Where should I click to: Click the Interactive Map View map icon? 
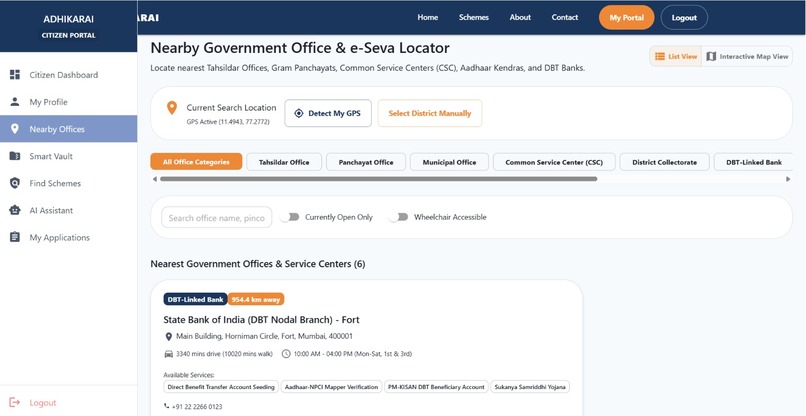711,57
